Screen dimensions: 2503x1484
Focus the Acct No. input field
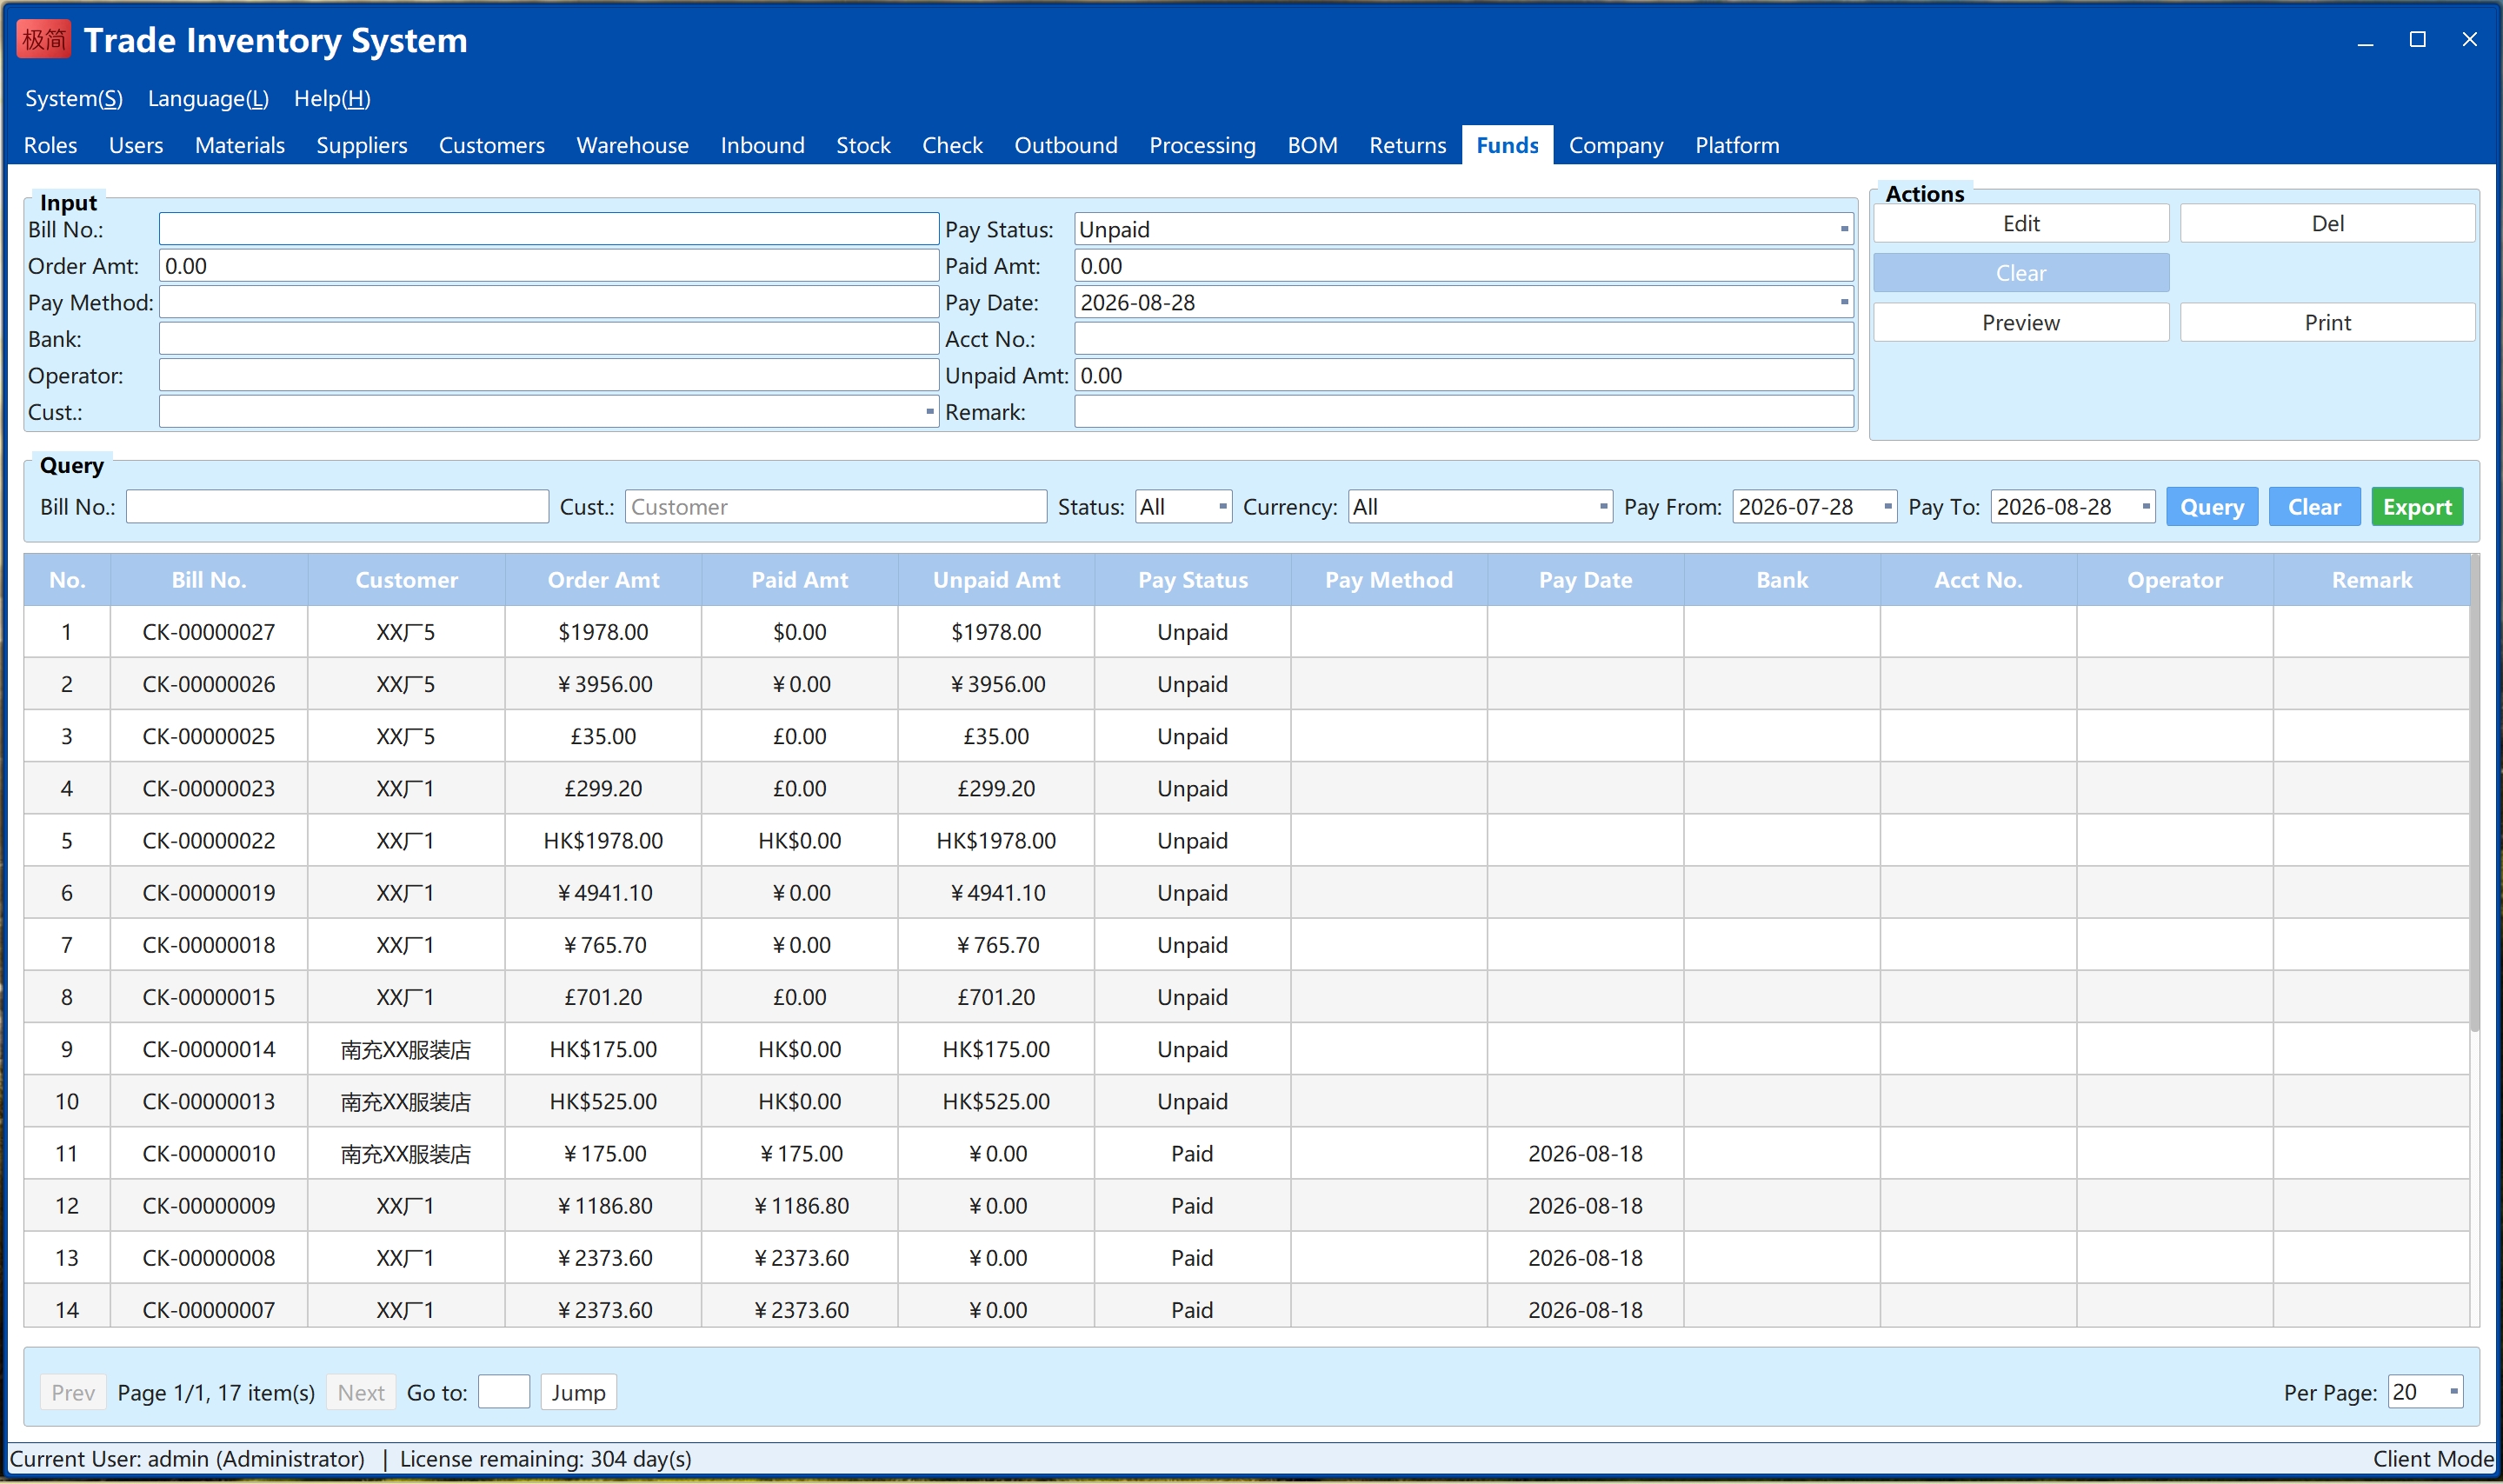[1464, 339]
